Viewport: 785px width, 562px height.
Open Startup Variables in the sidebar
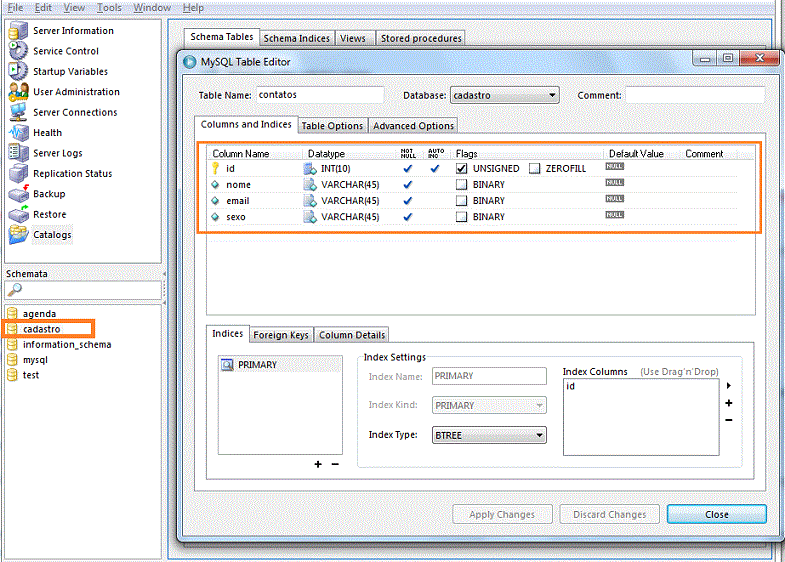(70, 72)
